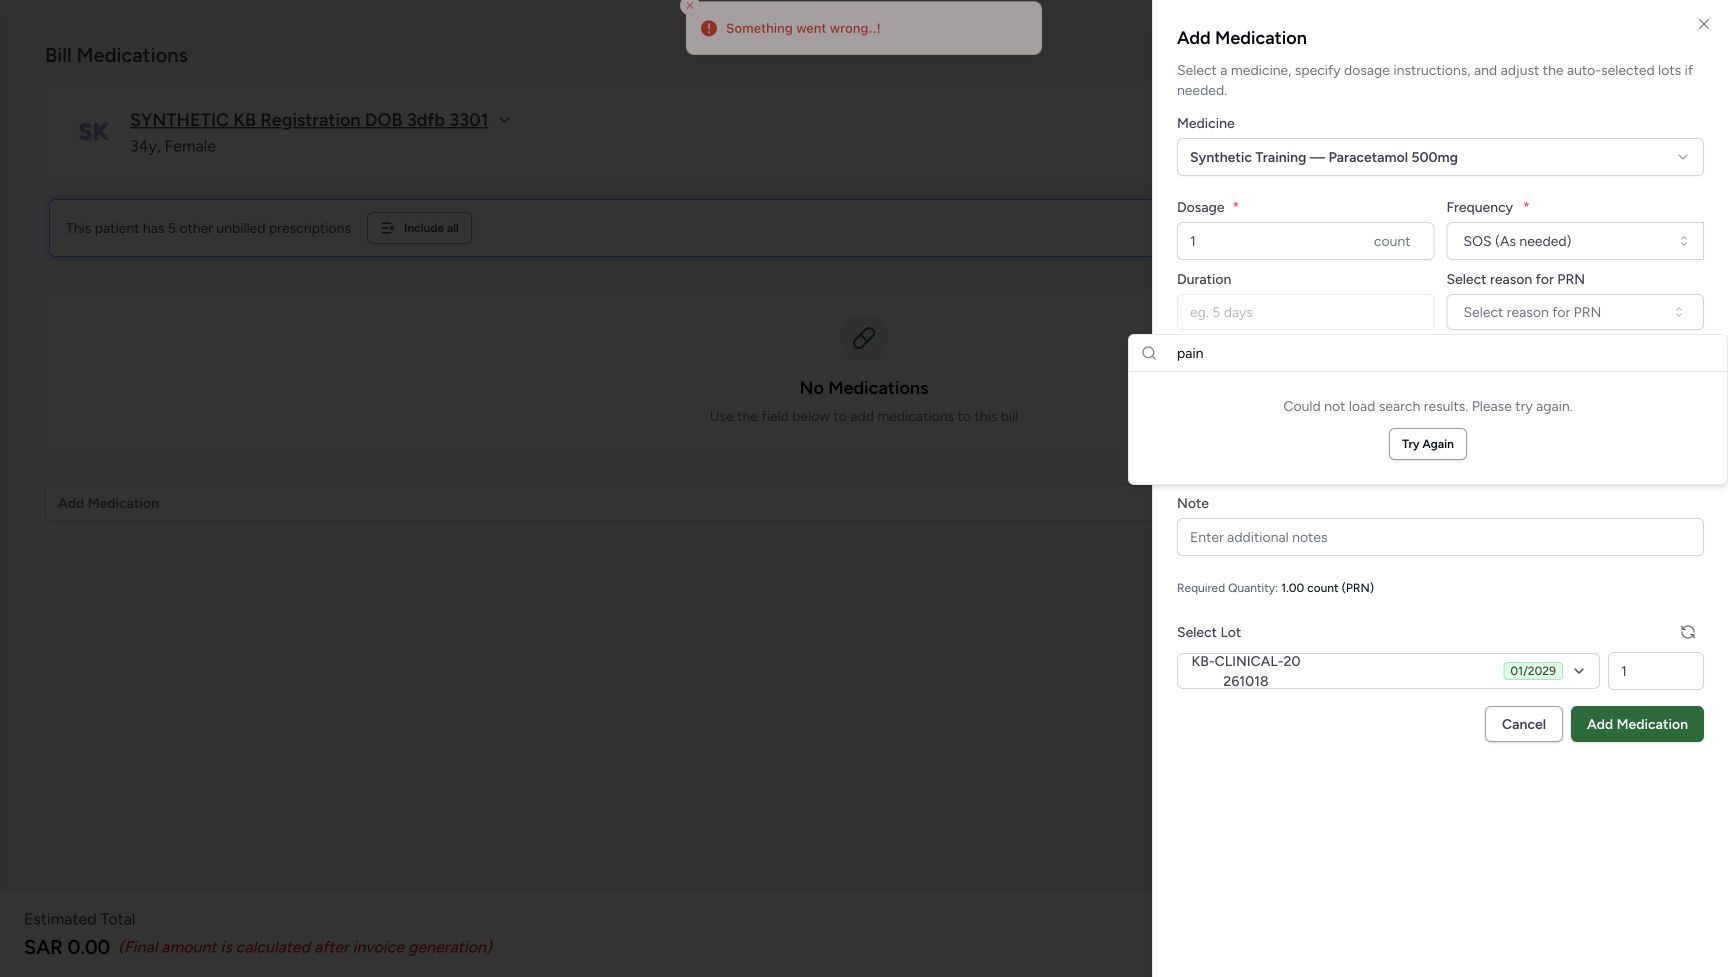Click the 'Could not load search results' message
This screenshot has height=977, width=1728.
click(1427, 406)
